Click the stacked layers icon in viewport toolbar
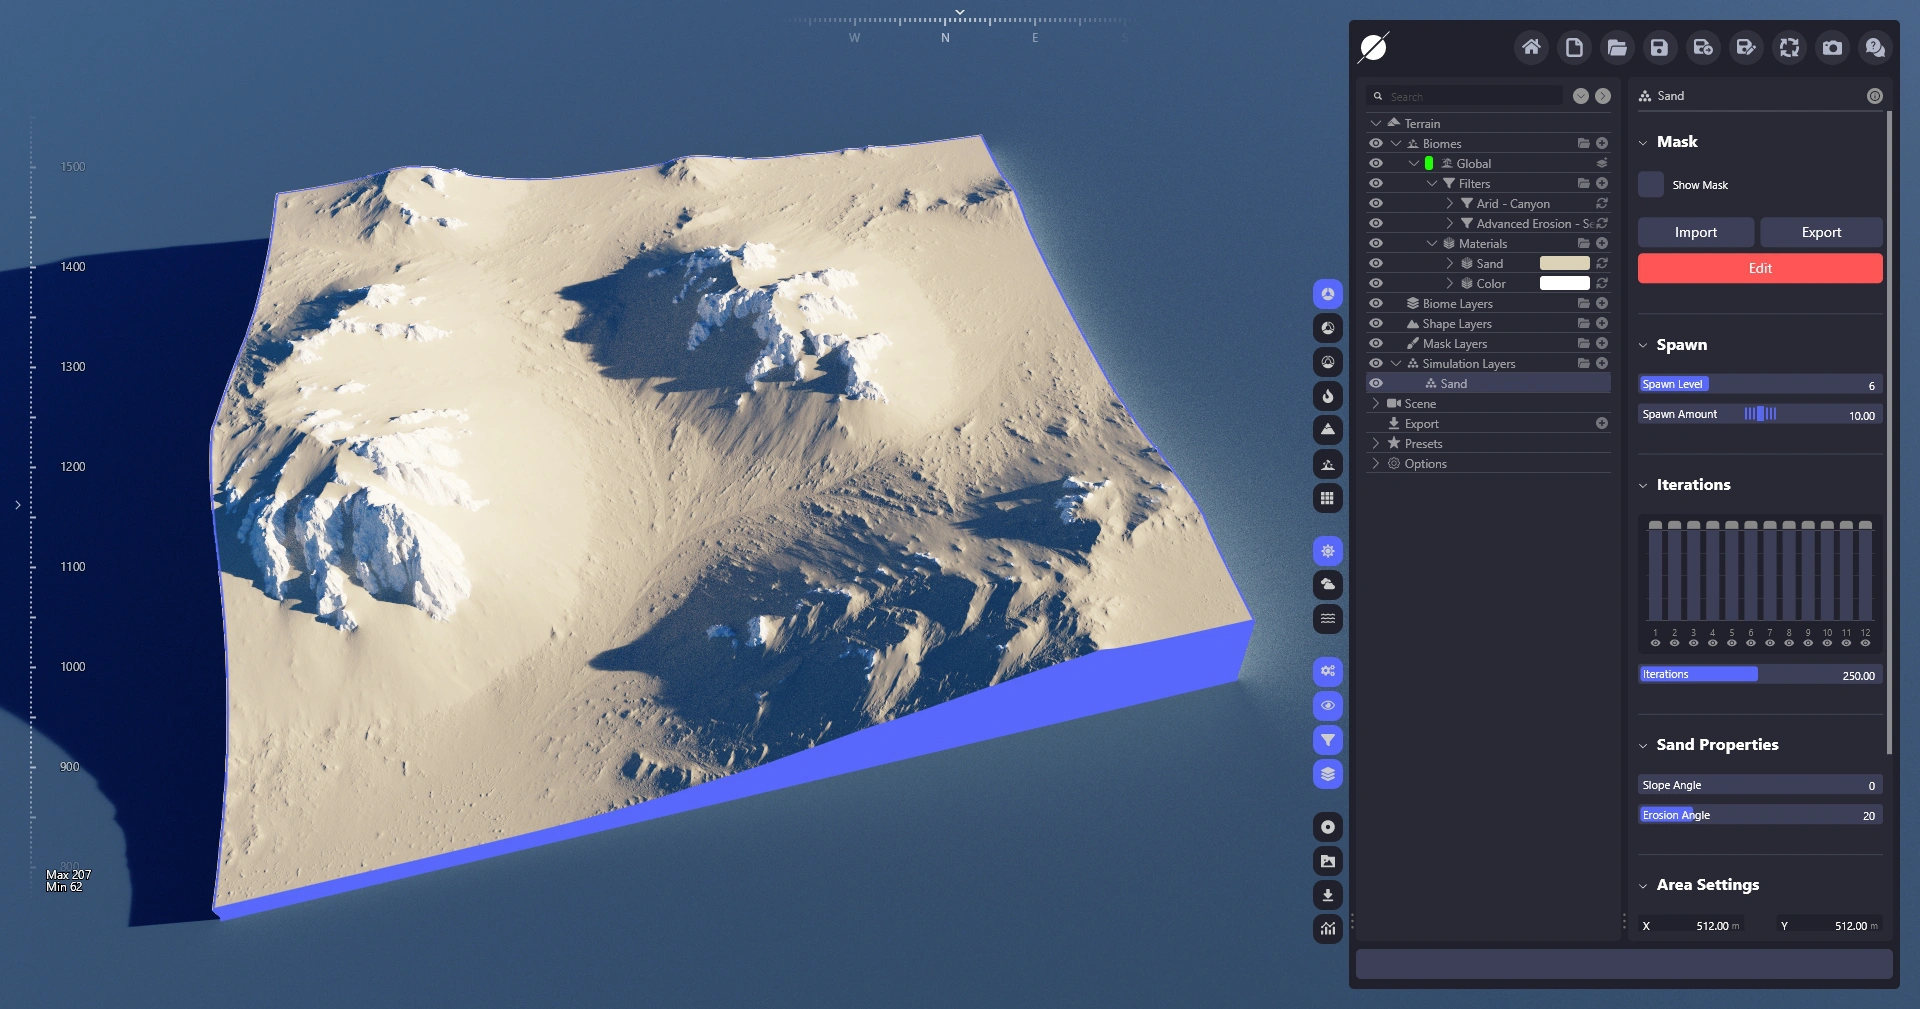The width and height of the screenshot is (1920, 1009). click(1328, 774)
